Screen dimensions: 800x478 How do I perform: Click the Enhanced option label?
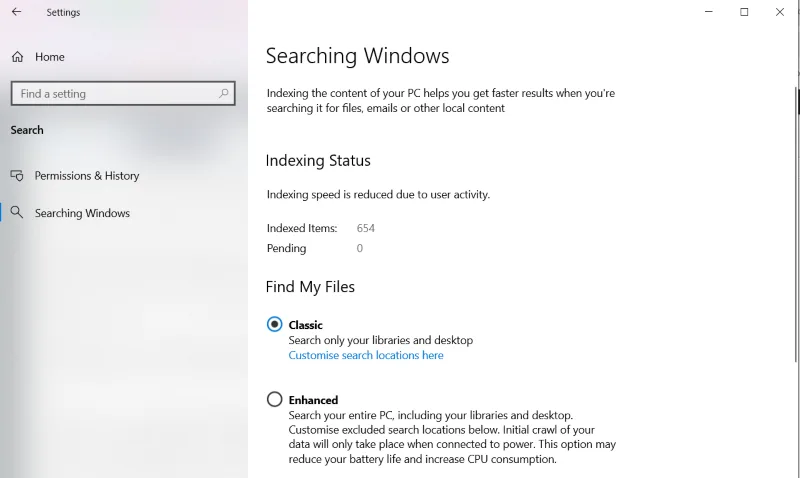click(x=313, y=400)
